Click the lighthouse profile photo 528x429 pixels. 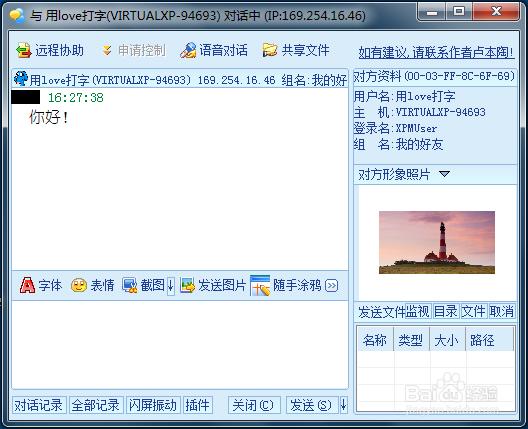pyautogui.click(x=437, y=242)
